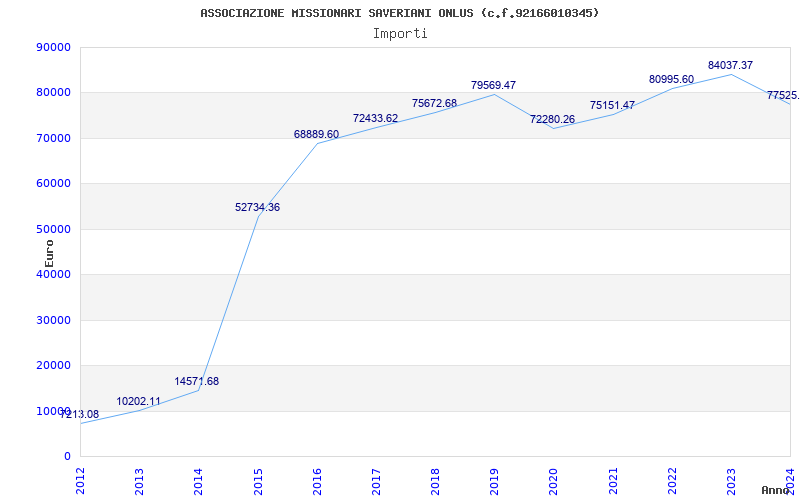Select data label 14571.68
The height and width of the screenshot is (500, 800).
(x=196, y=381)
